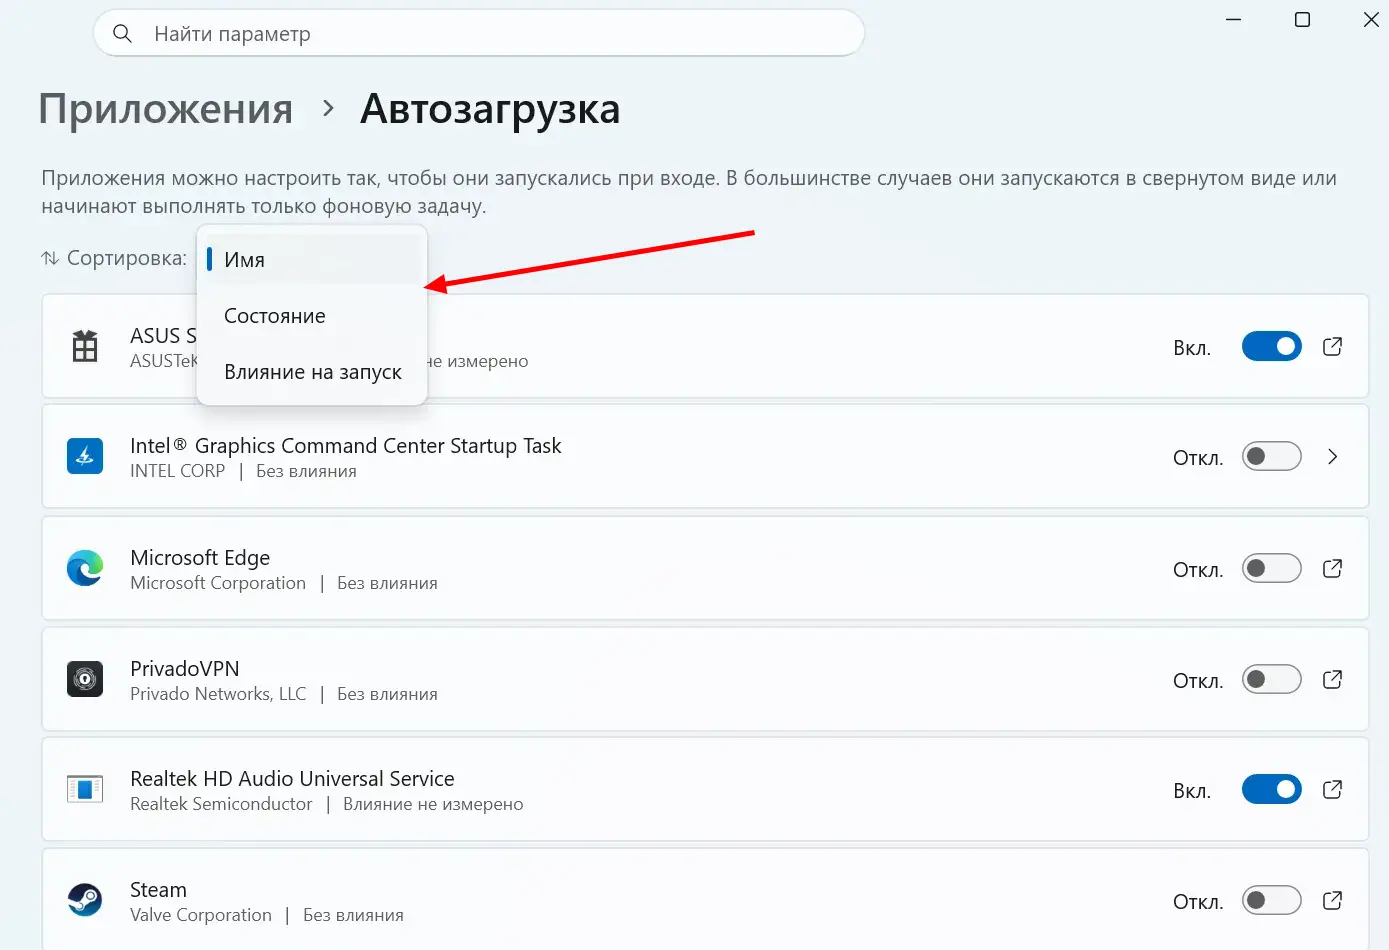Click the Privado Networks, LLC publisher text

pyautogui.click(x=218, y=694)
